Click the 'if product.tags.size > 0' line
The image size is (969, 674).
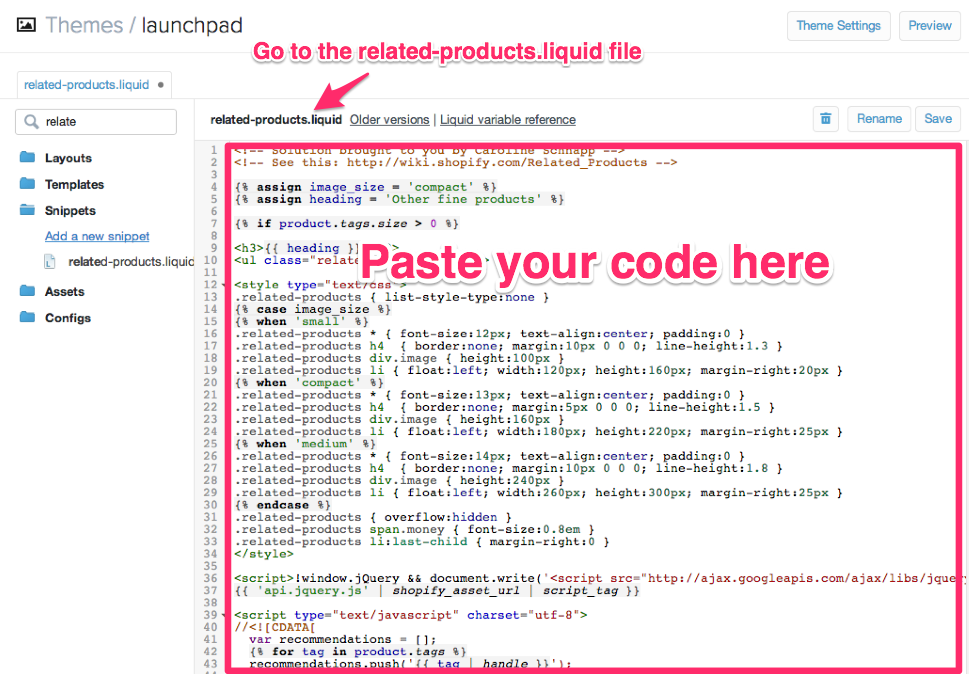346,224
